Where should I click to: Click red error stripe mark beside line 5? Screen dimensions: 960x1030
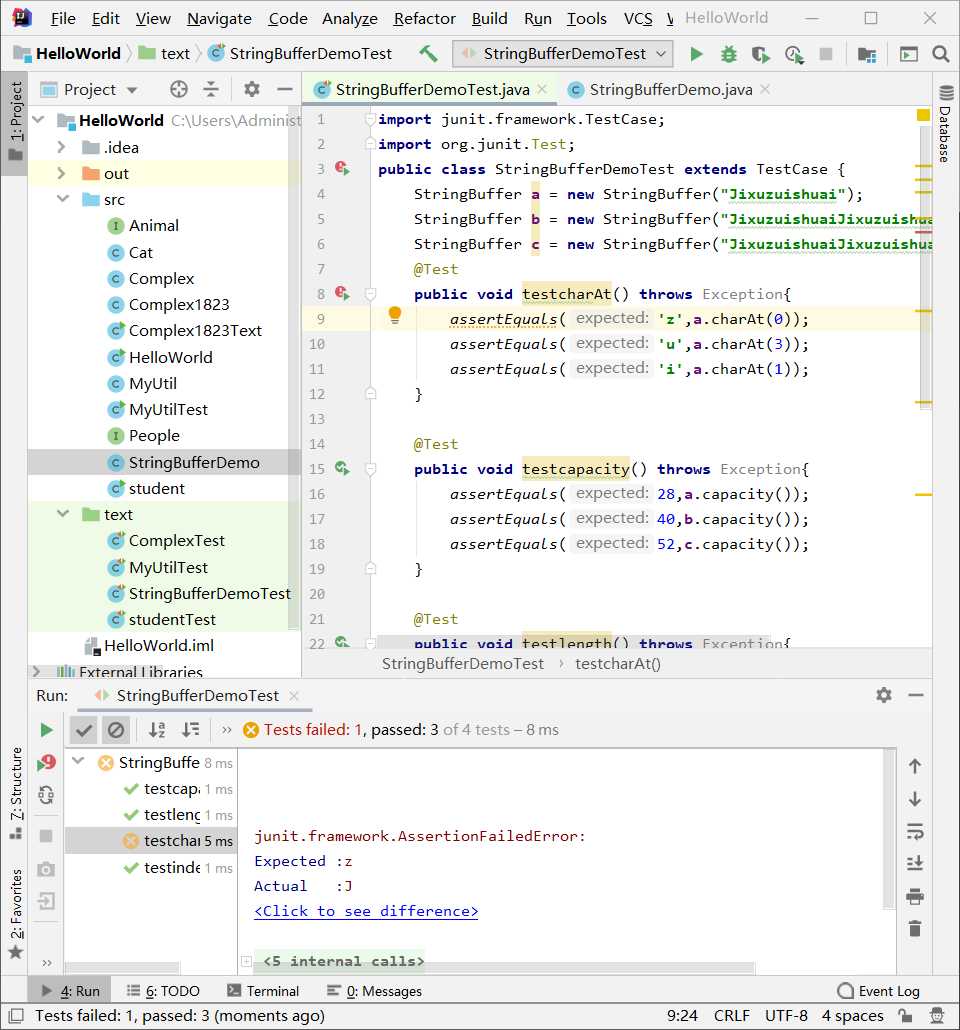click(923, 232)
